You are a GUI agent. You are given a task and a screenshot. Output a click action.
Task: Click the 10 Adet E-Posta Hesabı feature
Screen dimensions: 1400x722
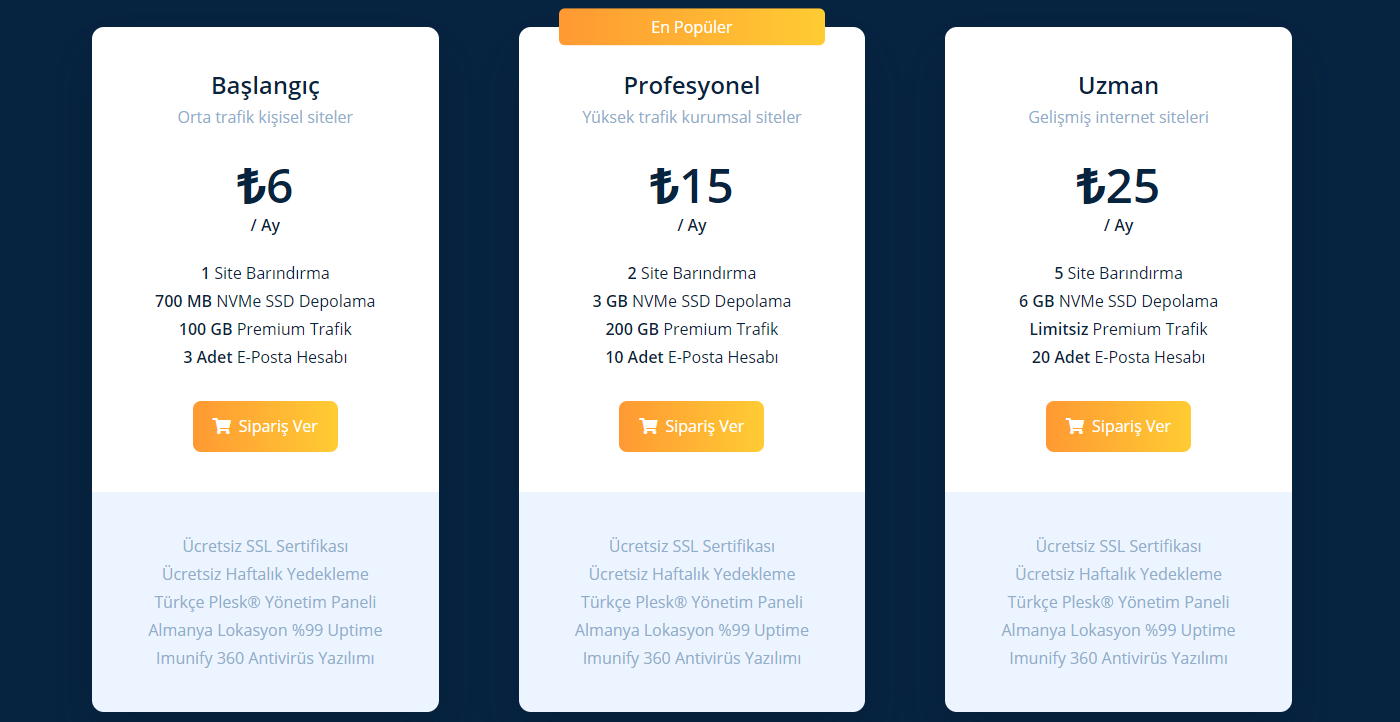click(x=692, y=357)
